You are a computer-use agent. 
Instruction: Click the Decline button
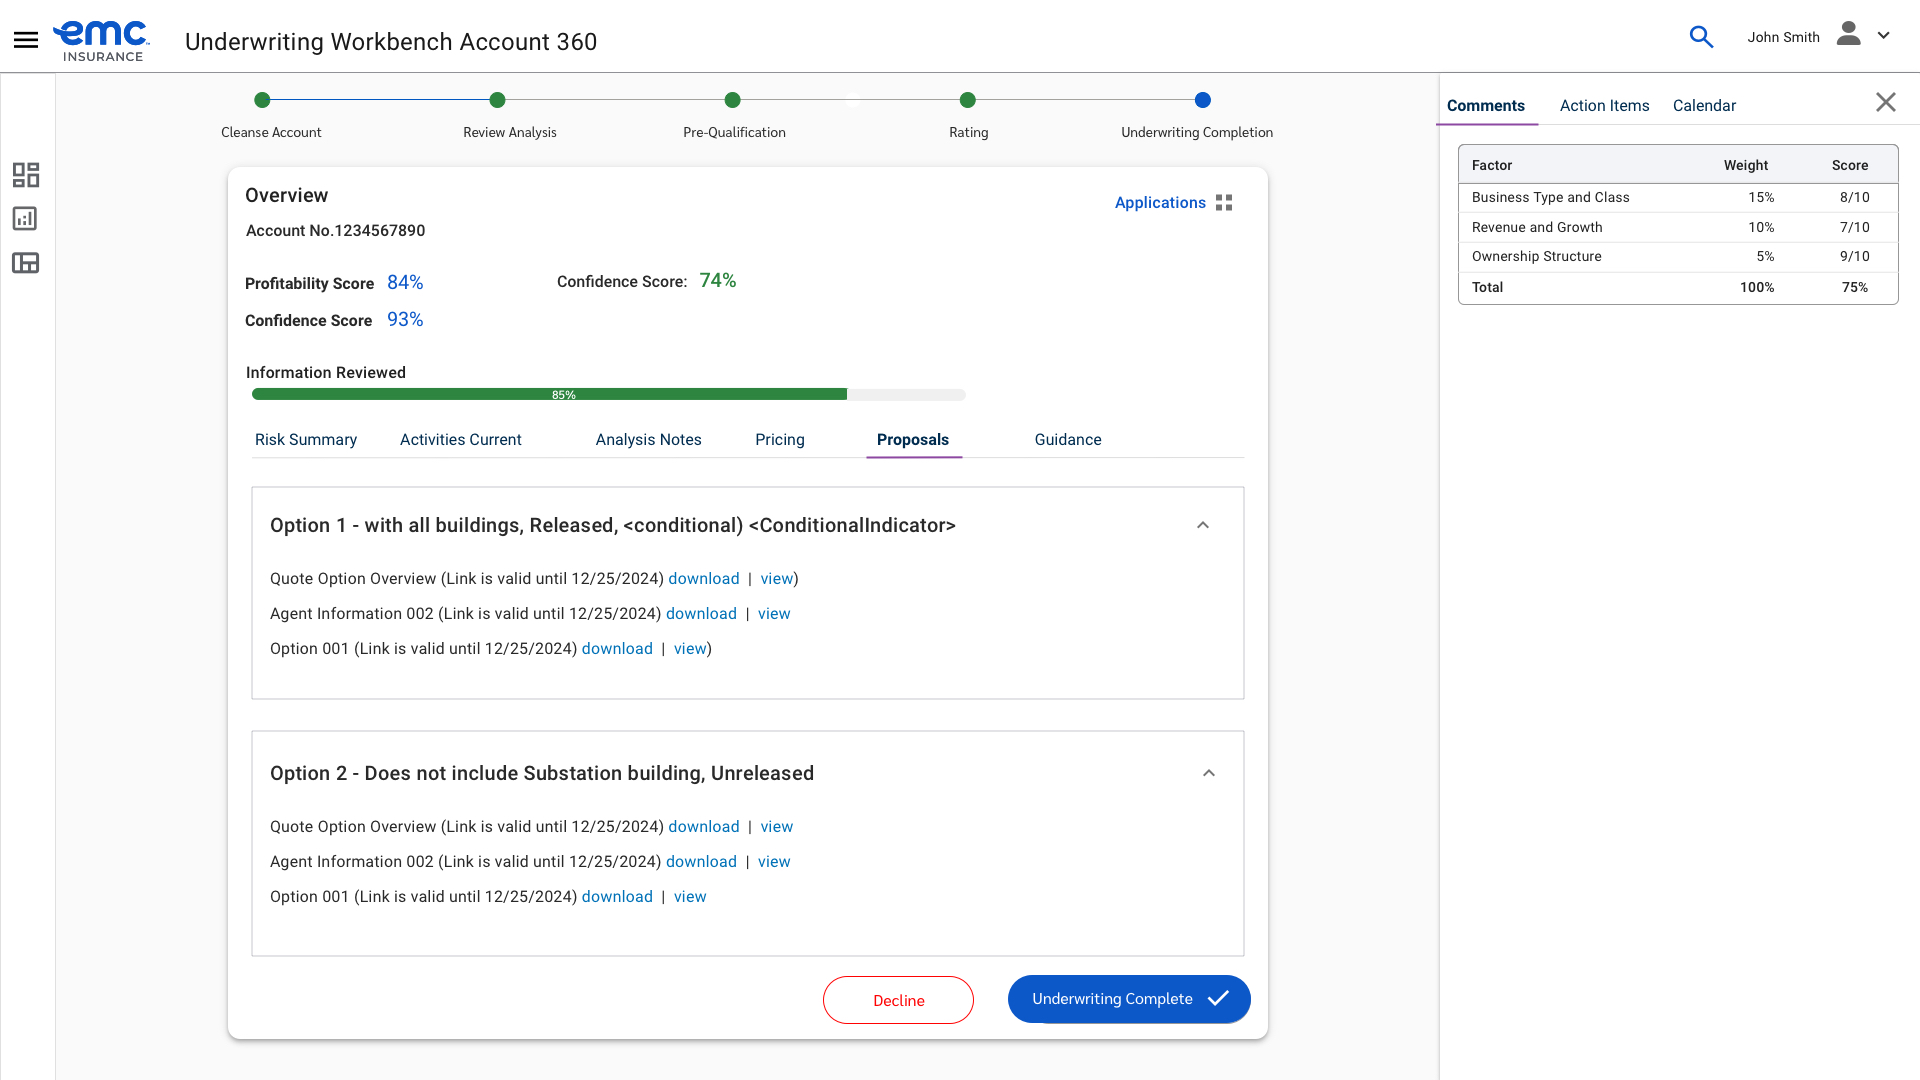click(898, 1000)
